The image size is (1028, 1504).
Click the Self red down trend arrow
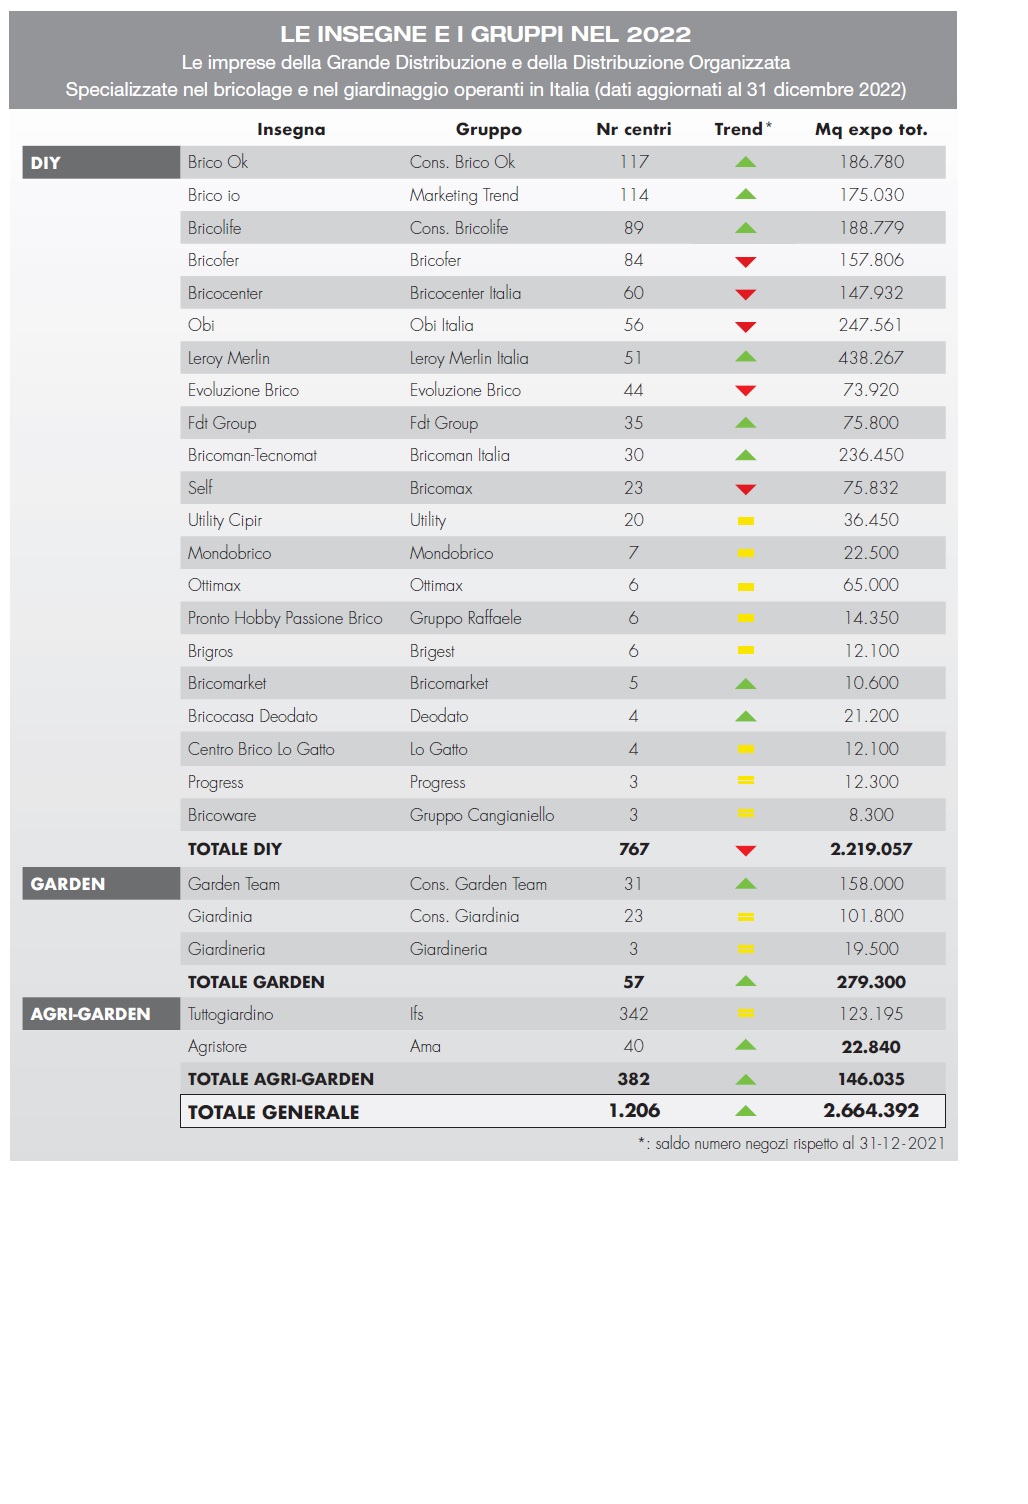(x=745, y=490)
